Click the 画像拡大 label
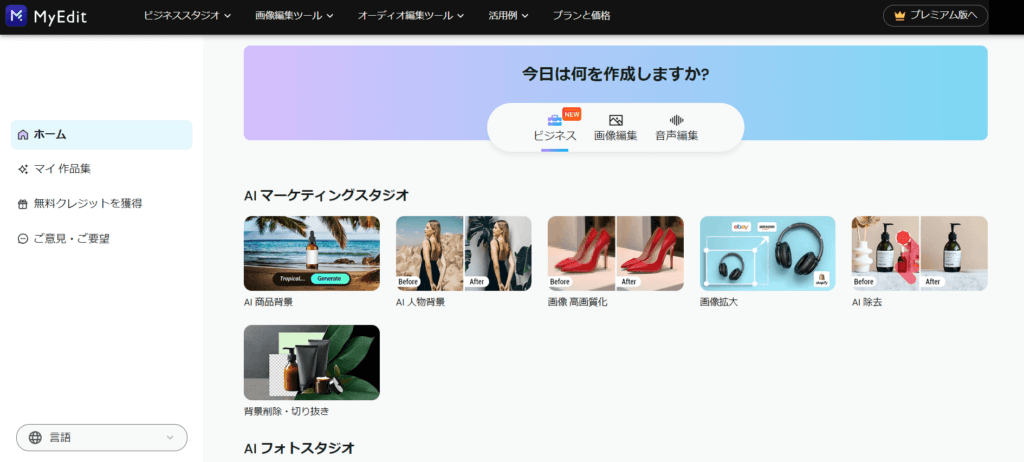 719,303
